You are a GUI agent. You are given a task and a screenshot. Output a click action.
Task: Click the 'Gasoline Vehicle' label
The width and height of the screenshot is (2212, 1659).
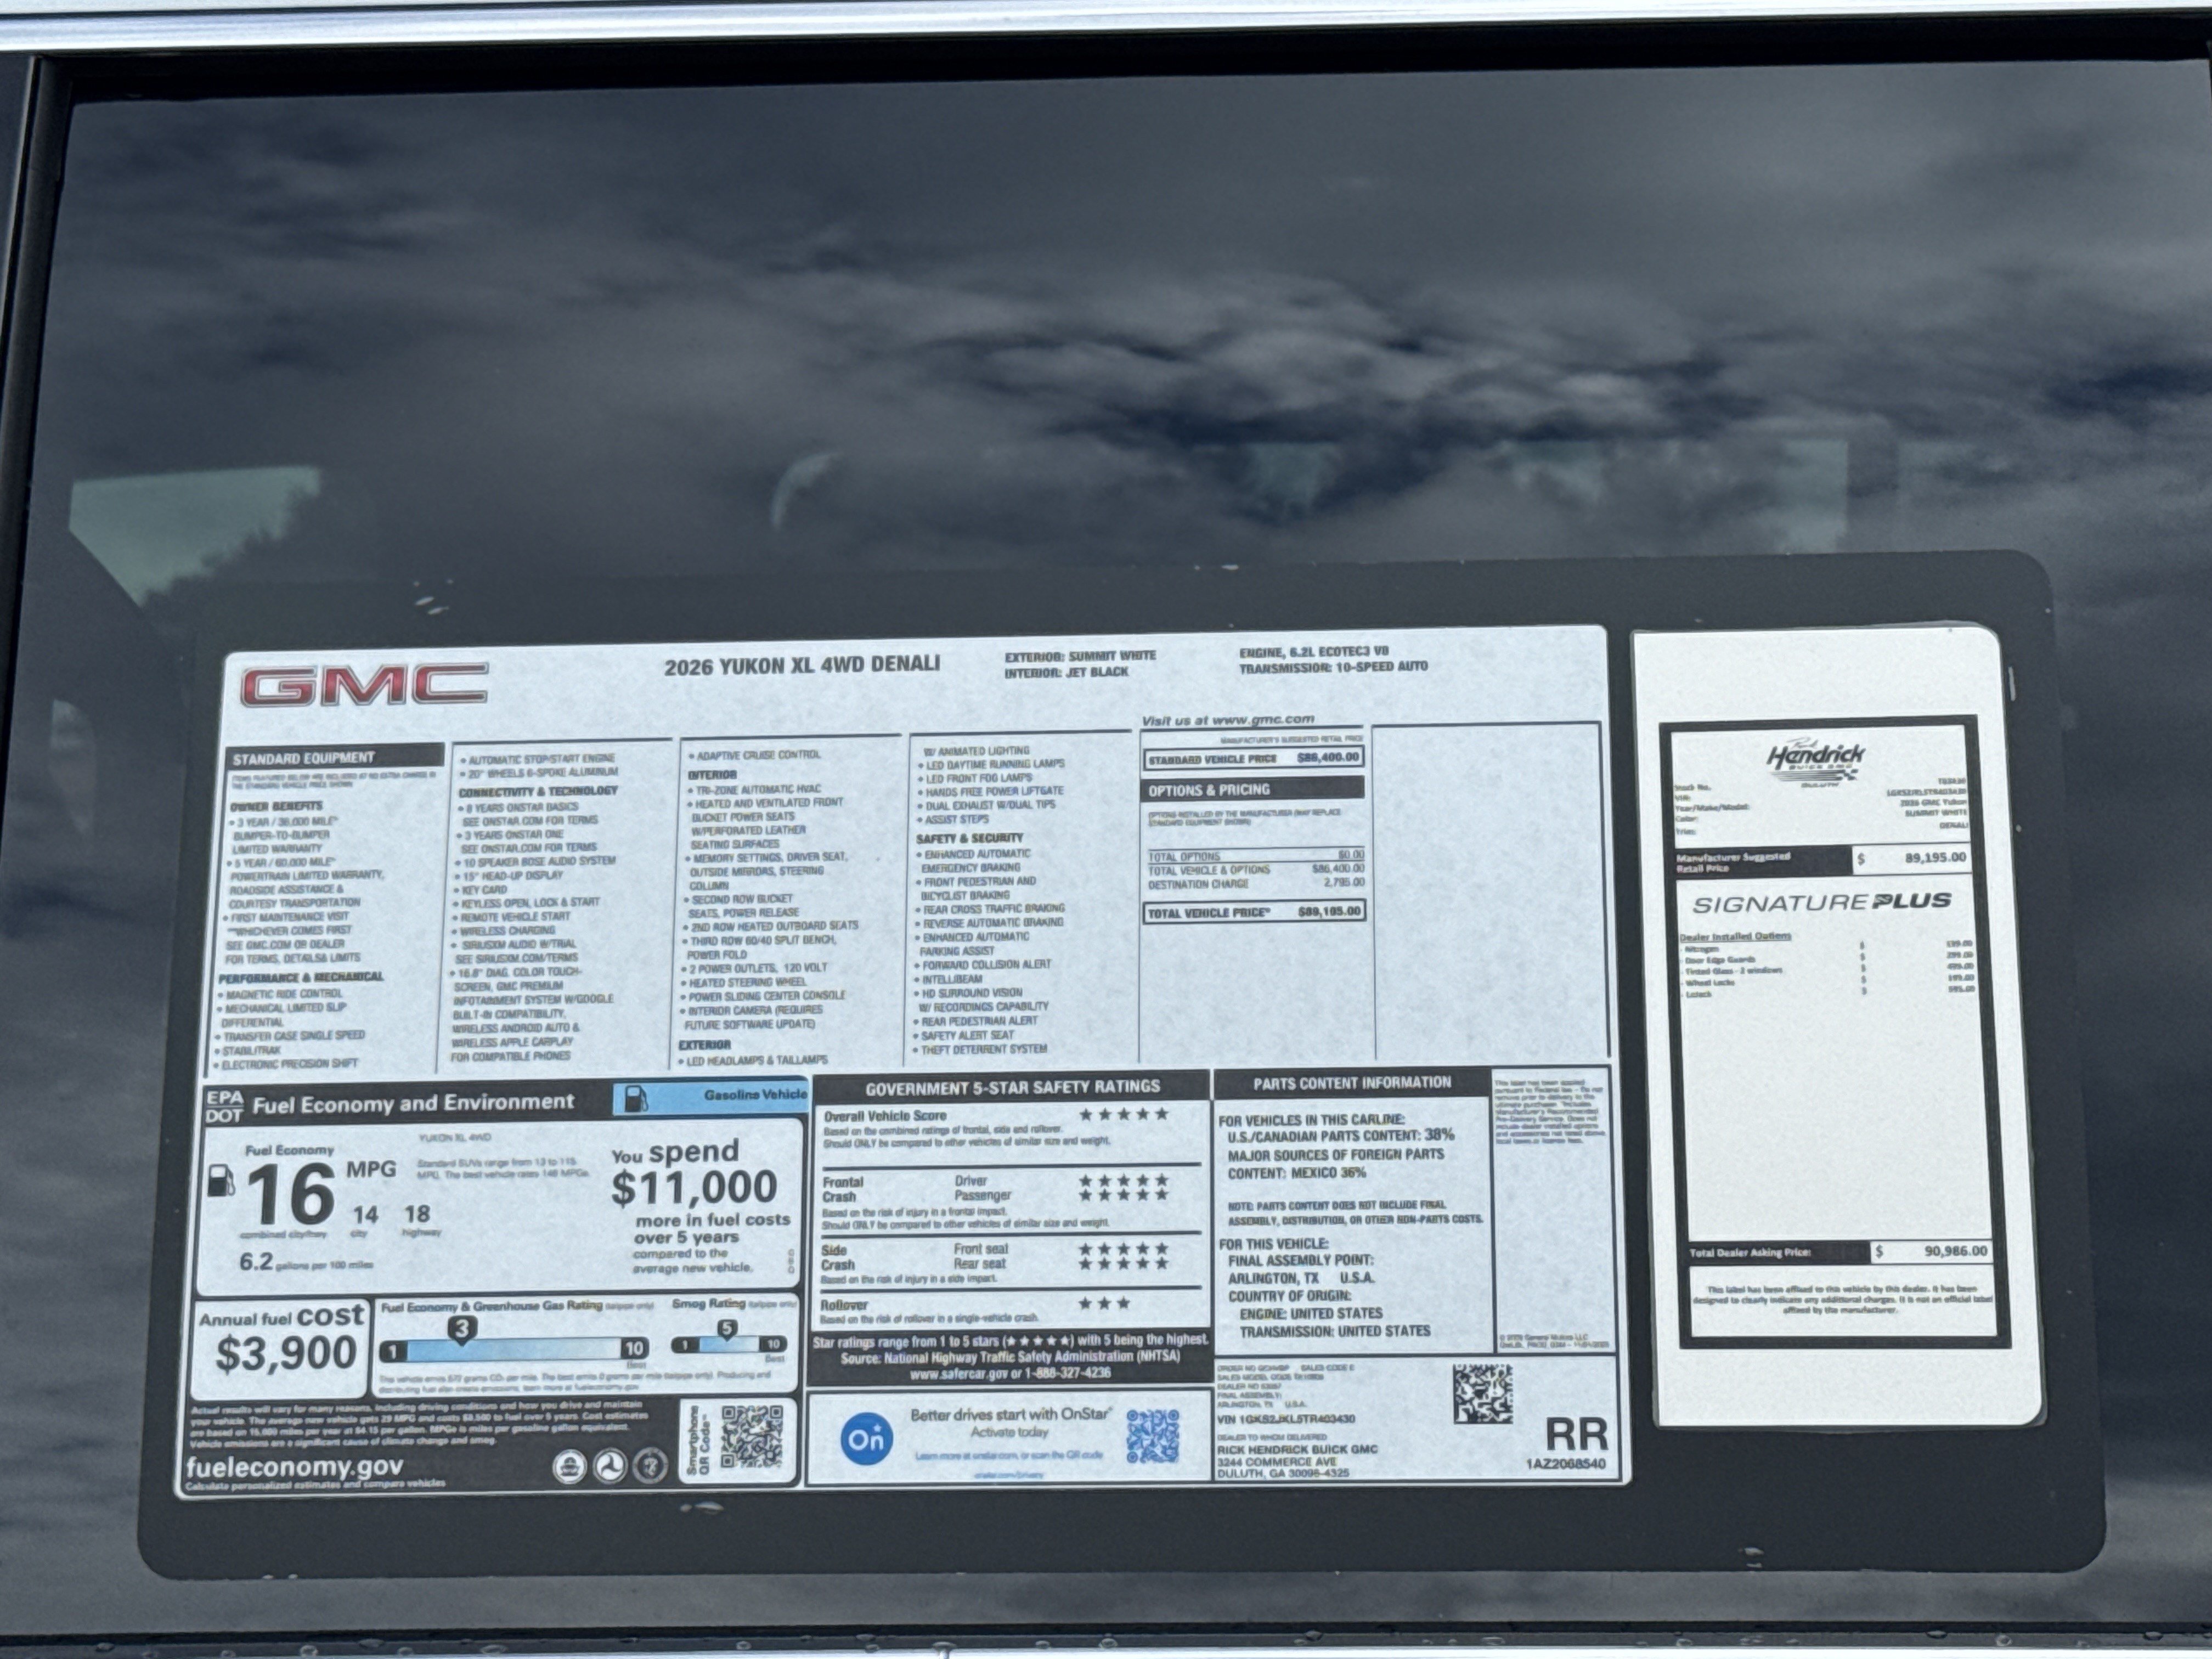click(x=754, y=1095)
